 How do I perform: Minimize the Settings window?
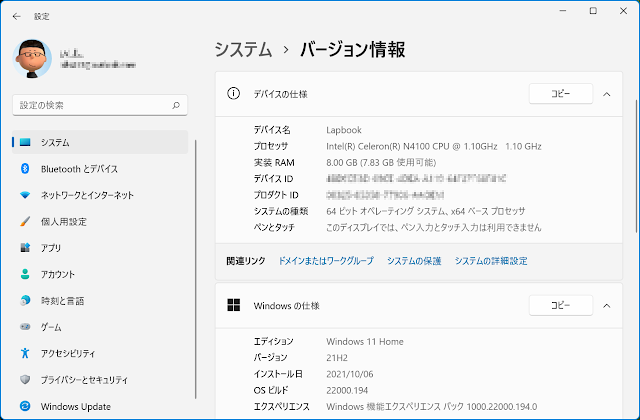coord(563,11)
